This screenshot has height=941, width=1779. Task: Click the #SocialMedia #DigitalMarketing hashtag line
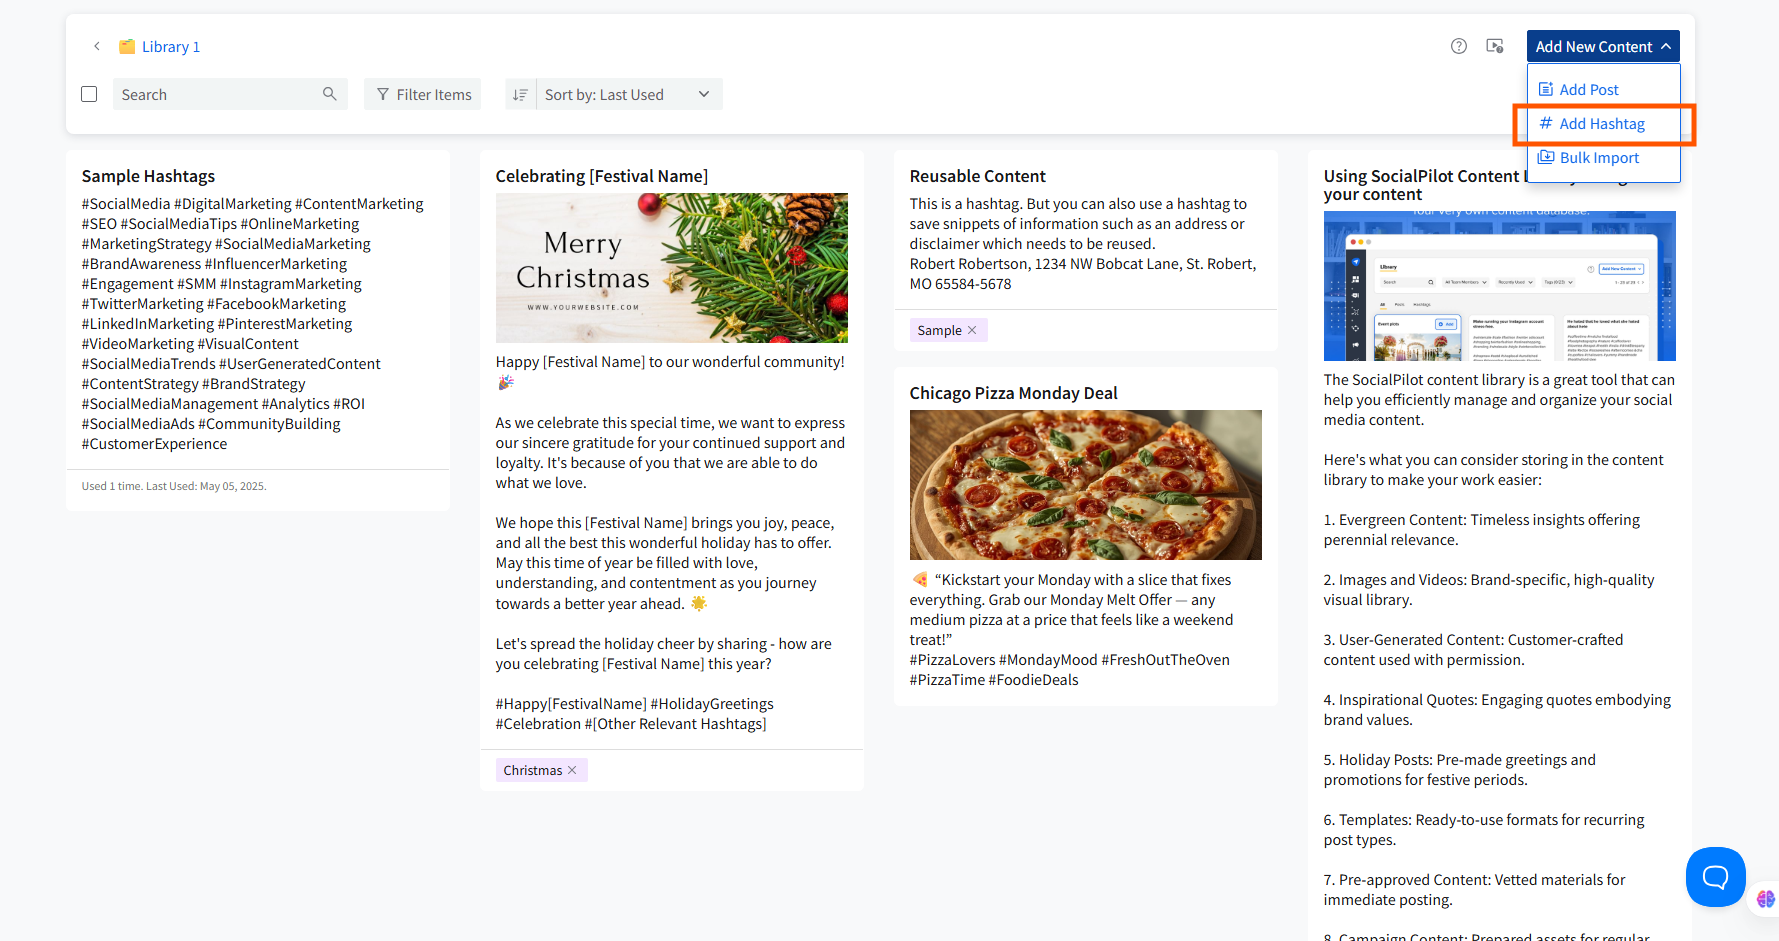tap(252, 204)
